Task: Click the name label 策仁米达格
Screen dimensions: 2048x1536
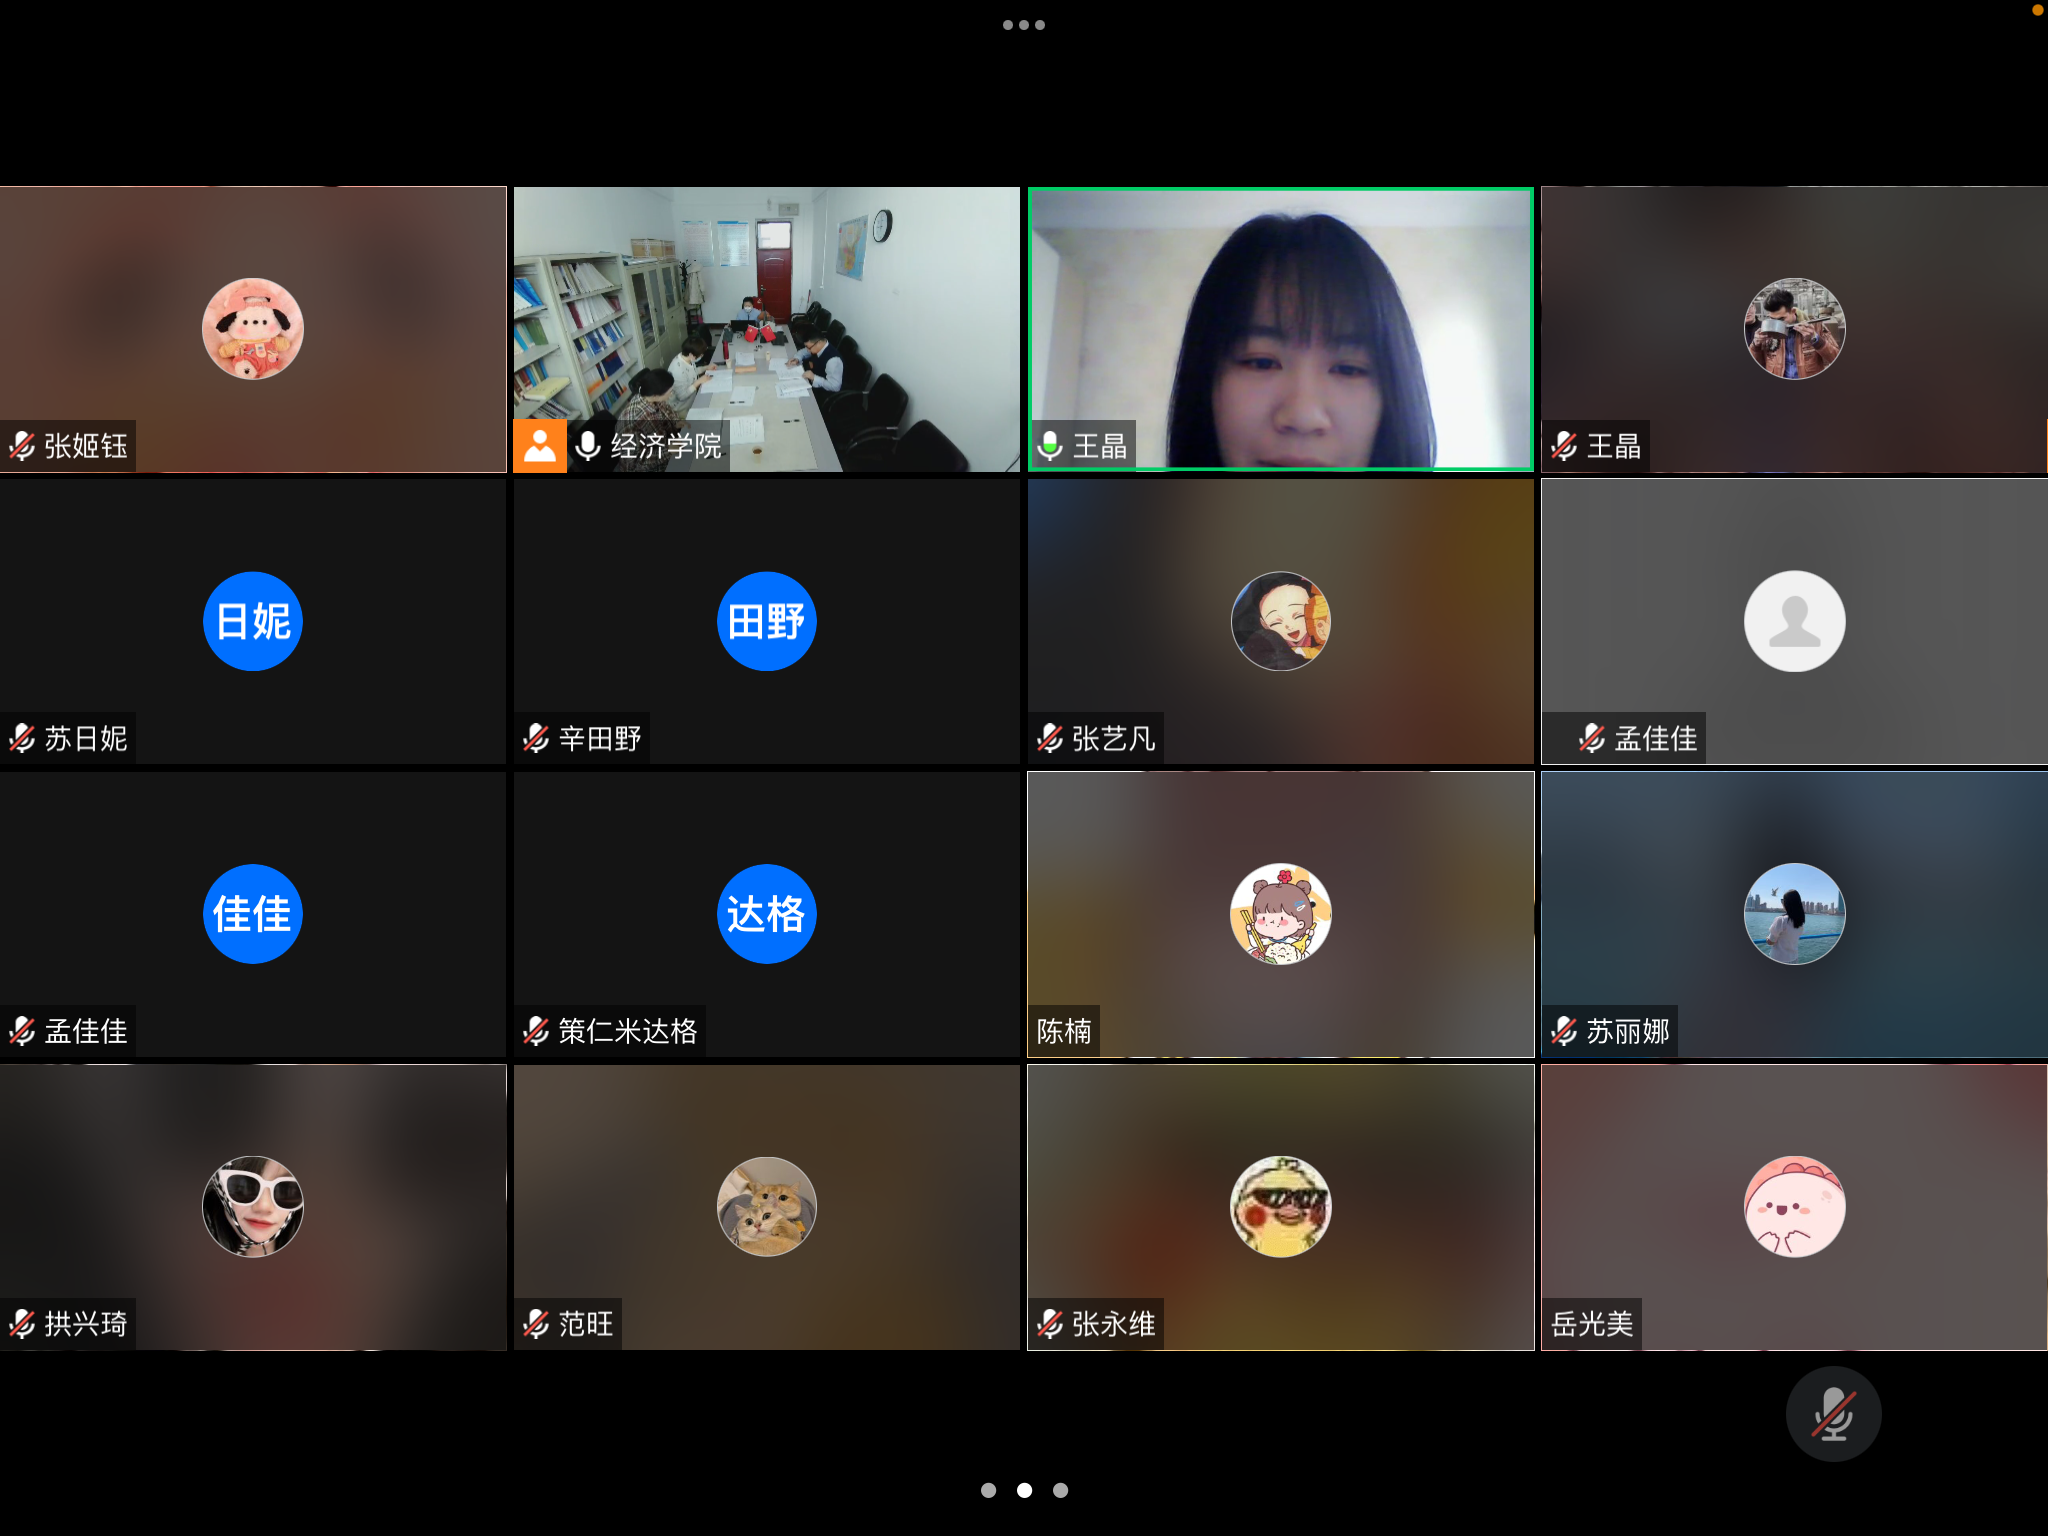Action: point(628,1031)
